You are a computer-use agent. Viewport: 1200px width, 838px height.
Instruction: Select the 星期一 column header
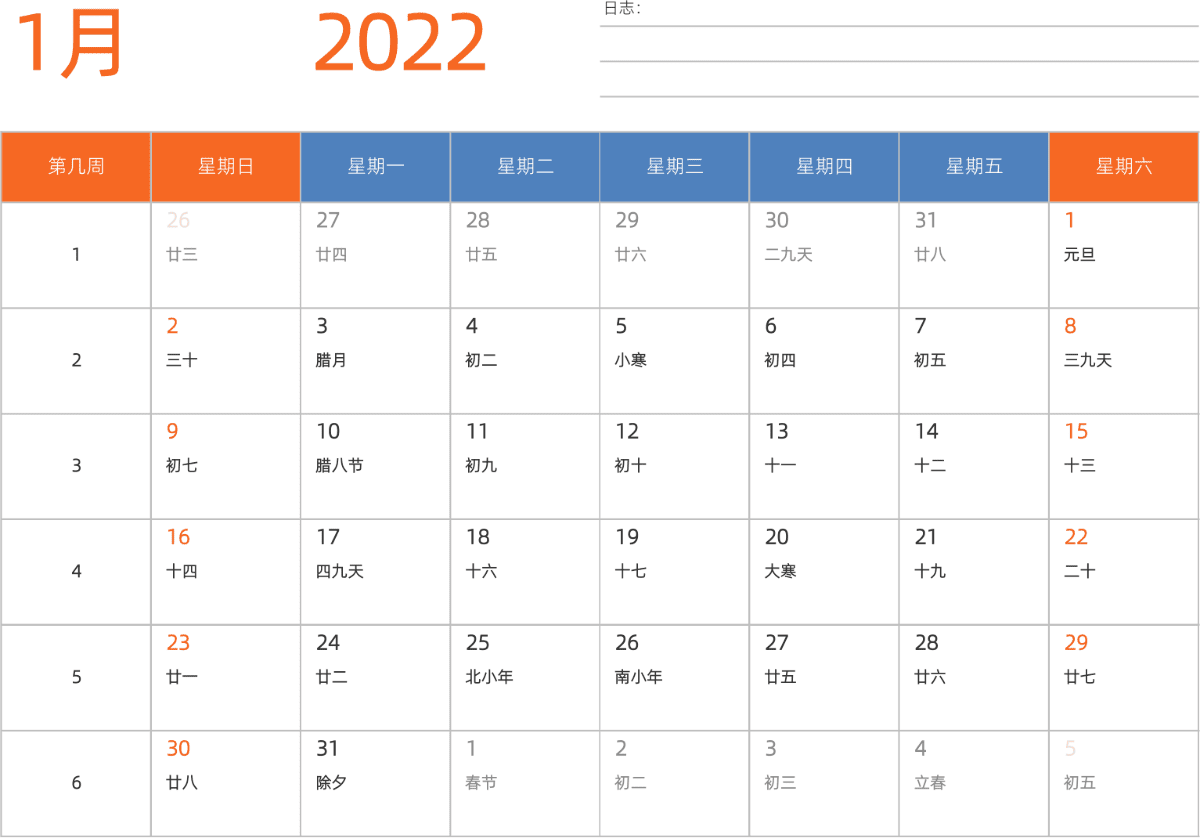pyautogui.click(x=376, y=167)
